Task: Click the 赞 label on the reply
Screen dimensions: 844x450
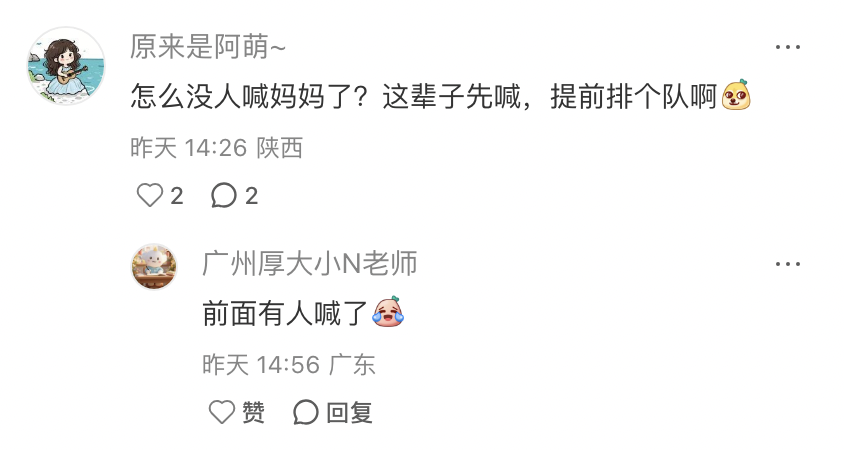Action: click(x=253, y=413)
